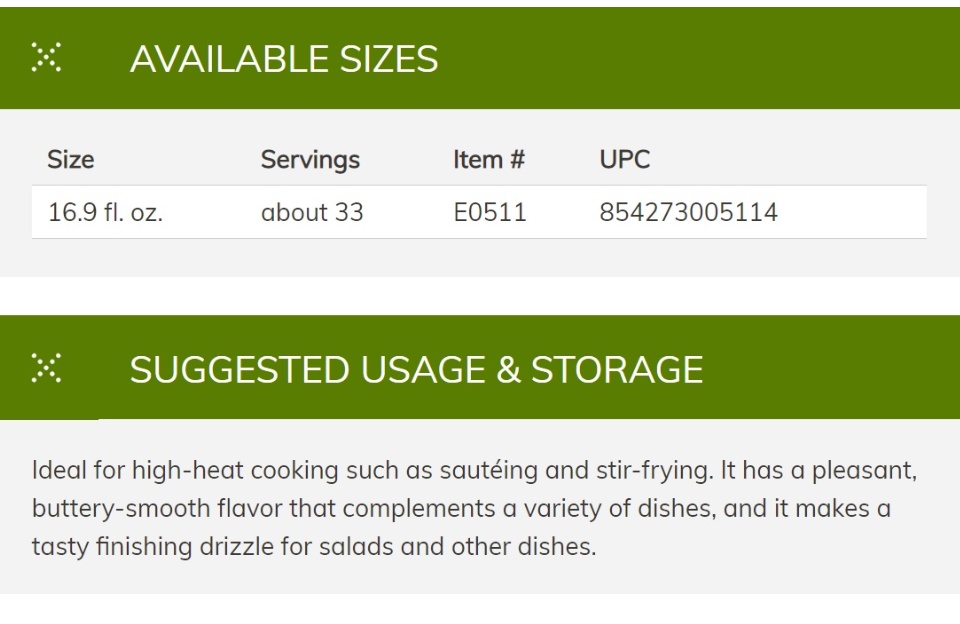Select the Servings column header
This screenshot has height=624, width=960.
[310, 160]
